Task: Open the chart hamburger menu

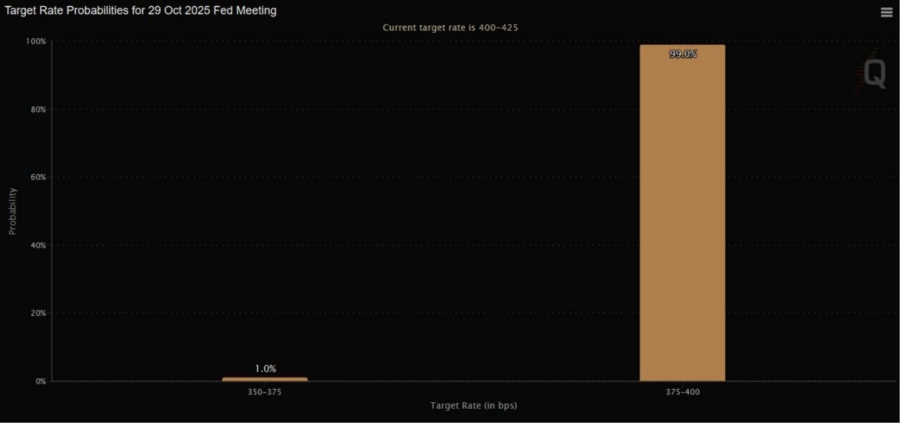Action: click(886, 13)
